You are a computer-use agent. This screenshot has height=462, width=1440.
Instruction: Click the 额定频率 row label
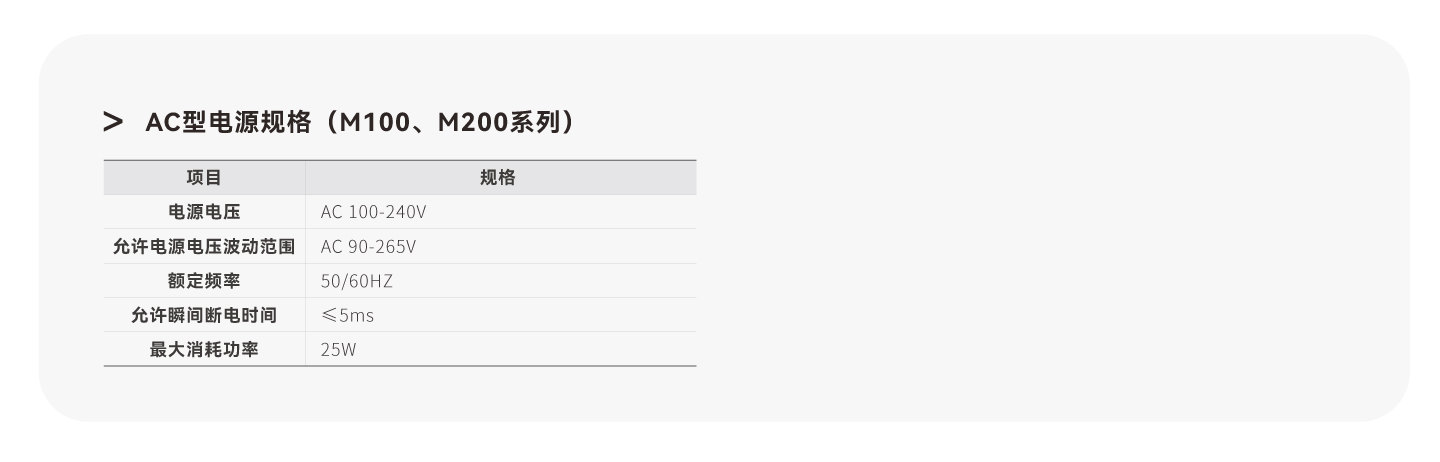pos(204,281)
